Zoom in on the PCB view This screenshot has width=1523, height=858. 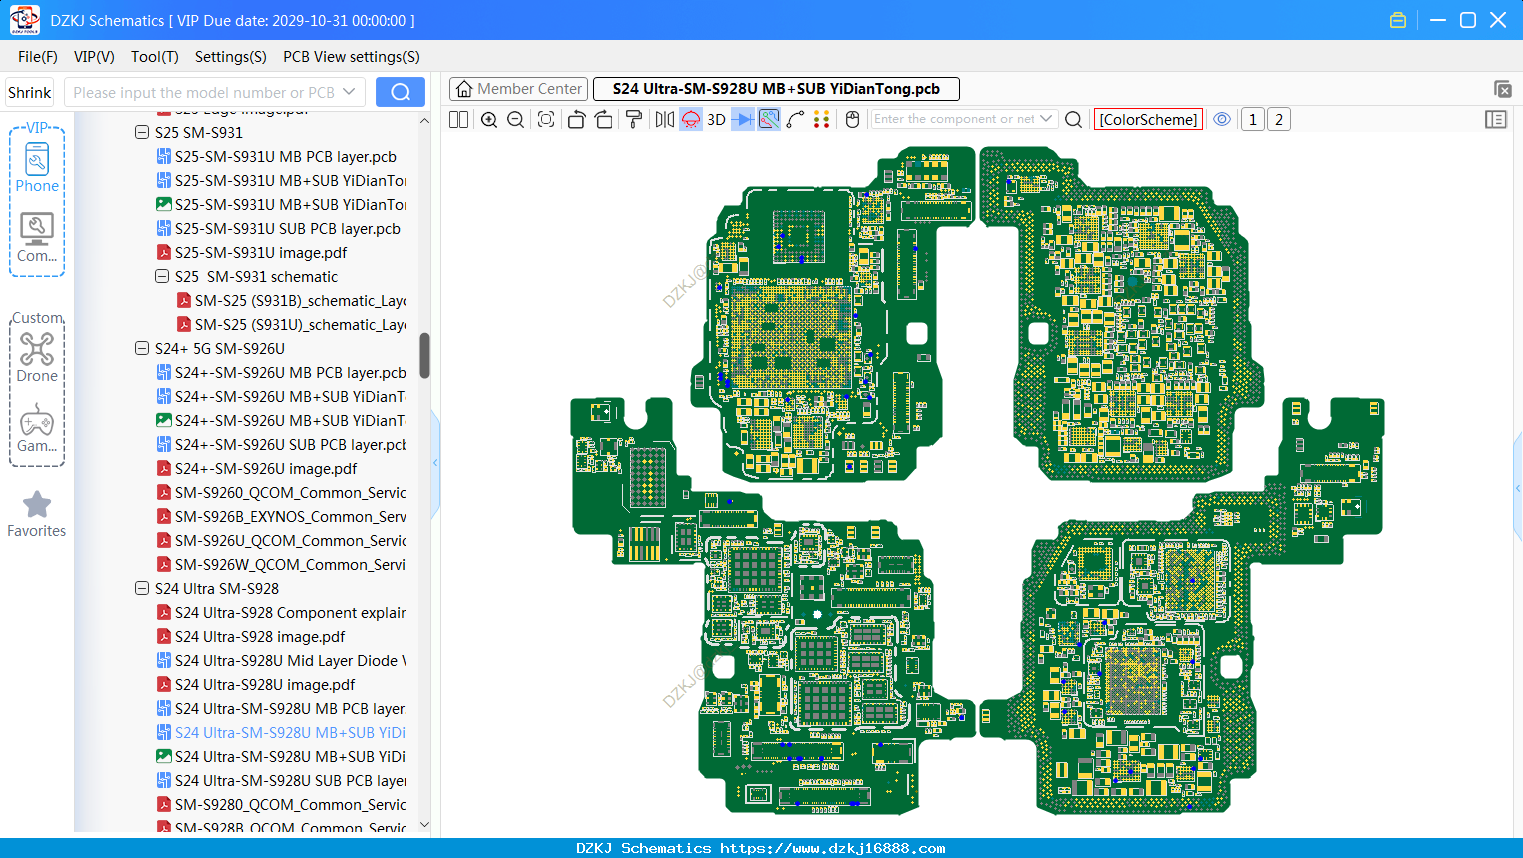(489, 119)
